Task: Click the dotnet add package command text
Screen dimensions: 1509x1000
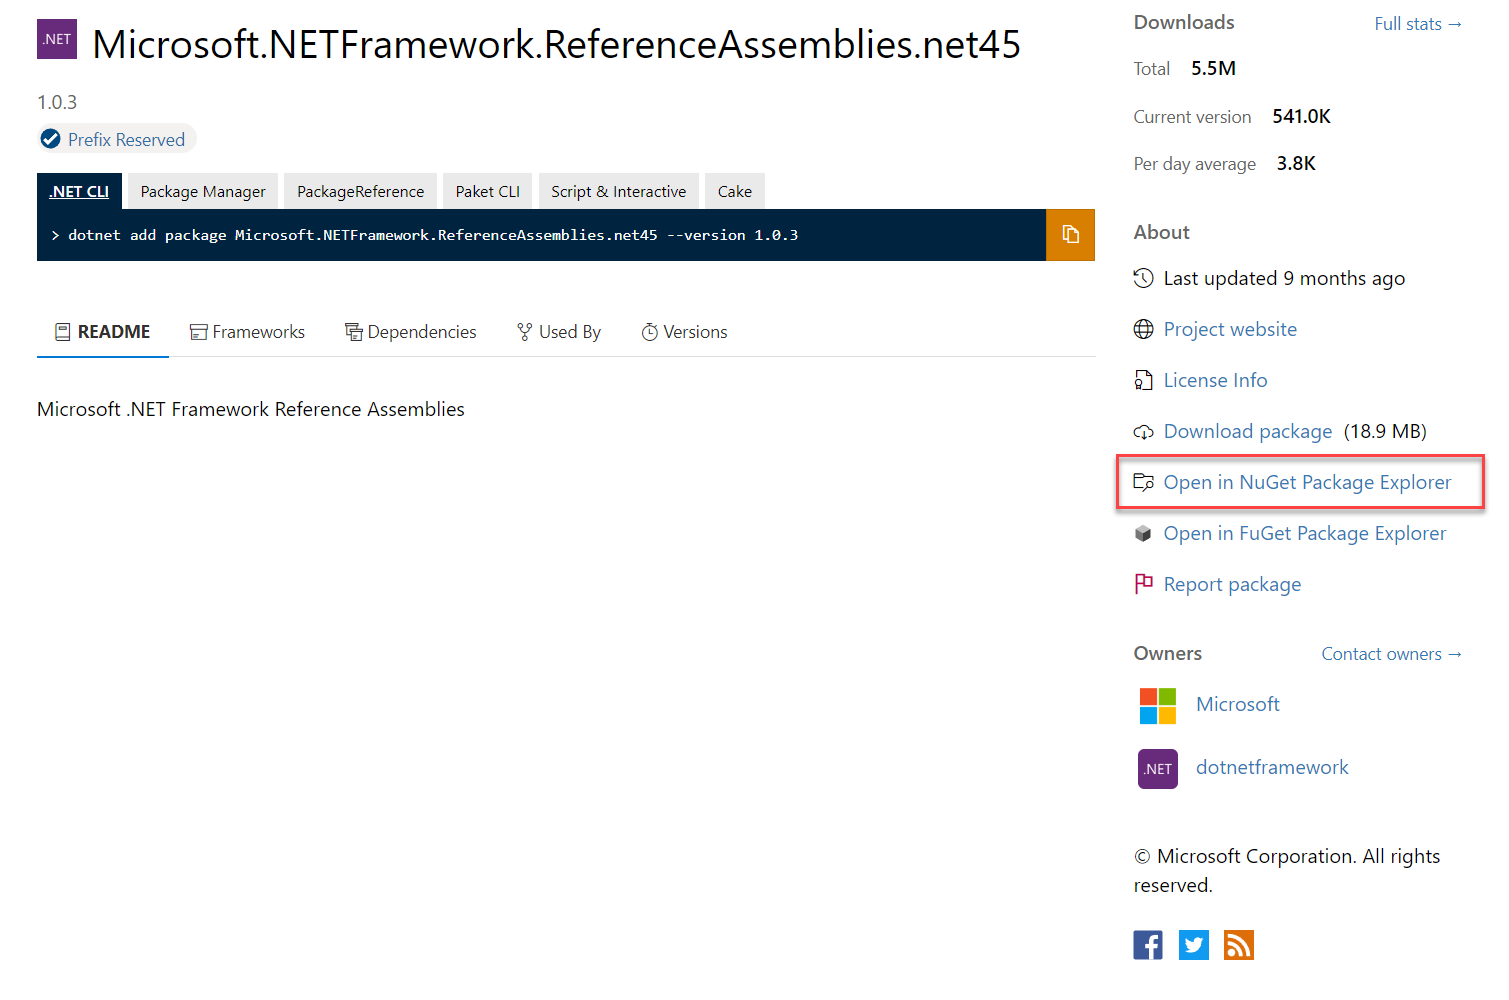Action: pos(433,235)
